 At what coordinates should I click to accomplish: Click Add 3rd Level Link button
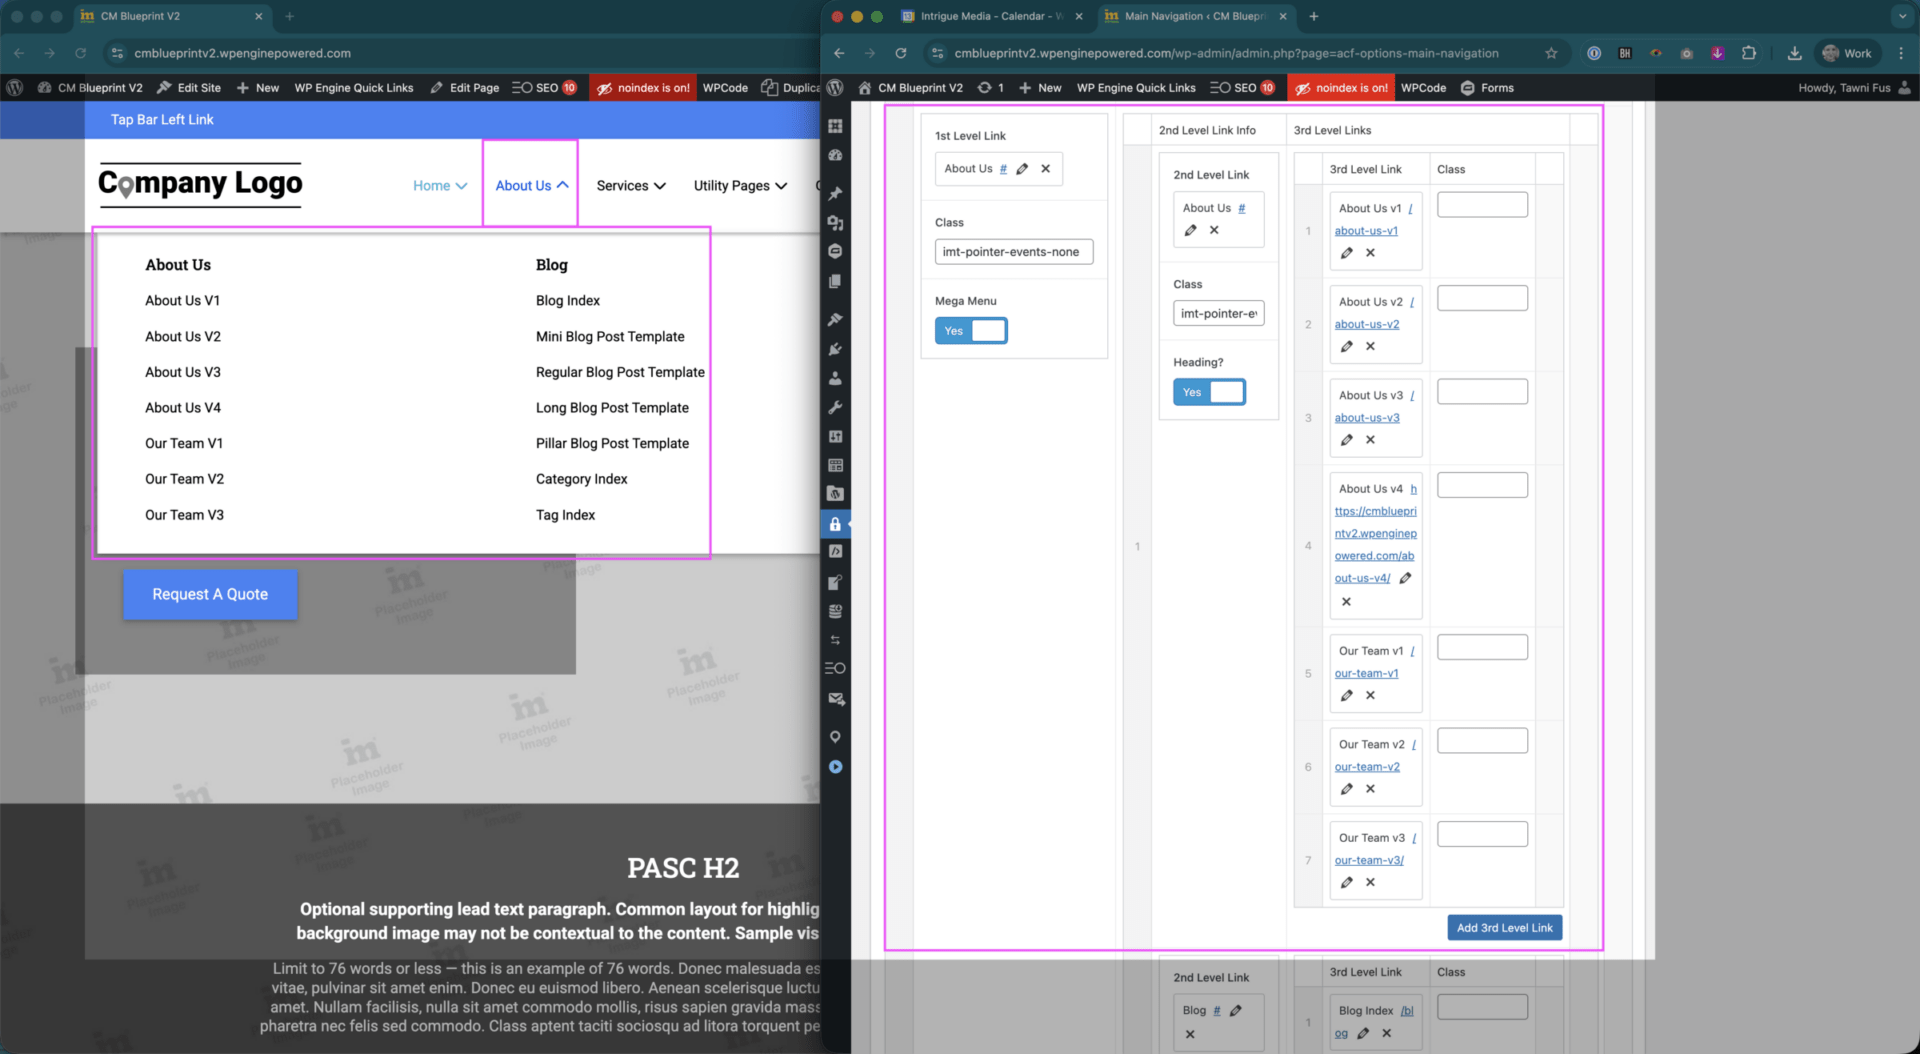point(1504,928)
